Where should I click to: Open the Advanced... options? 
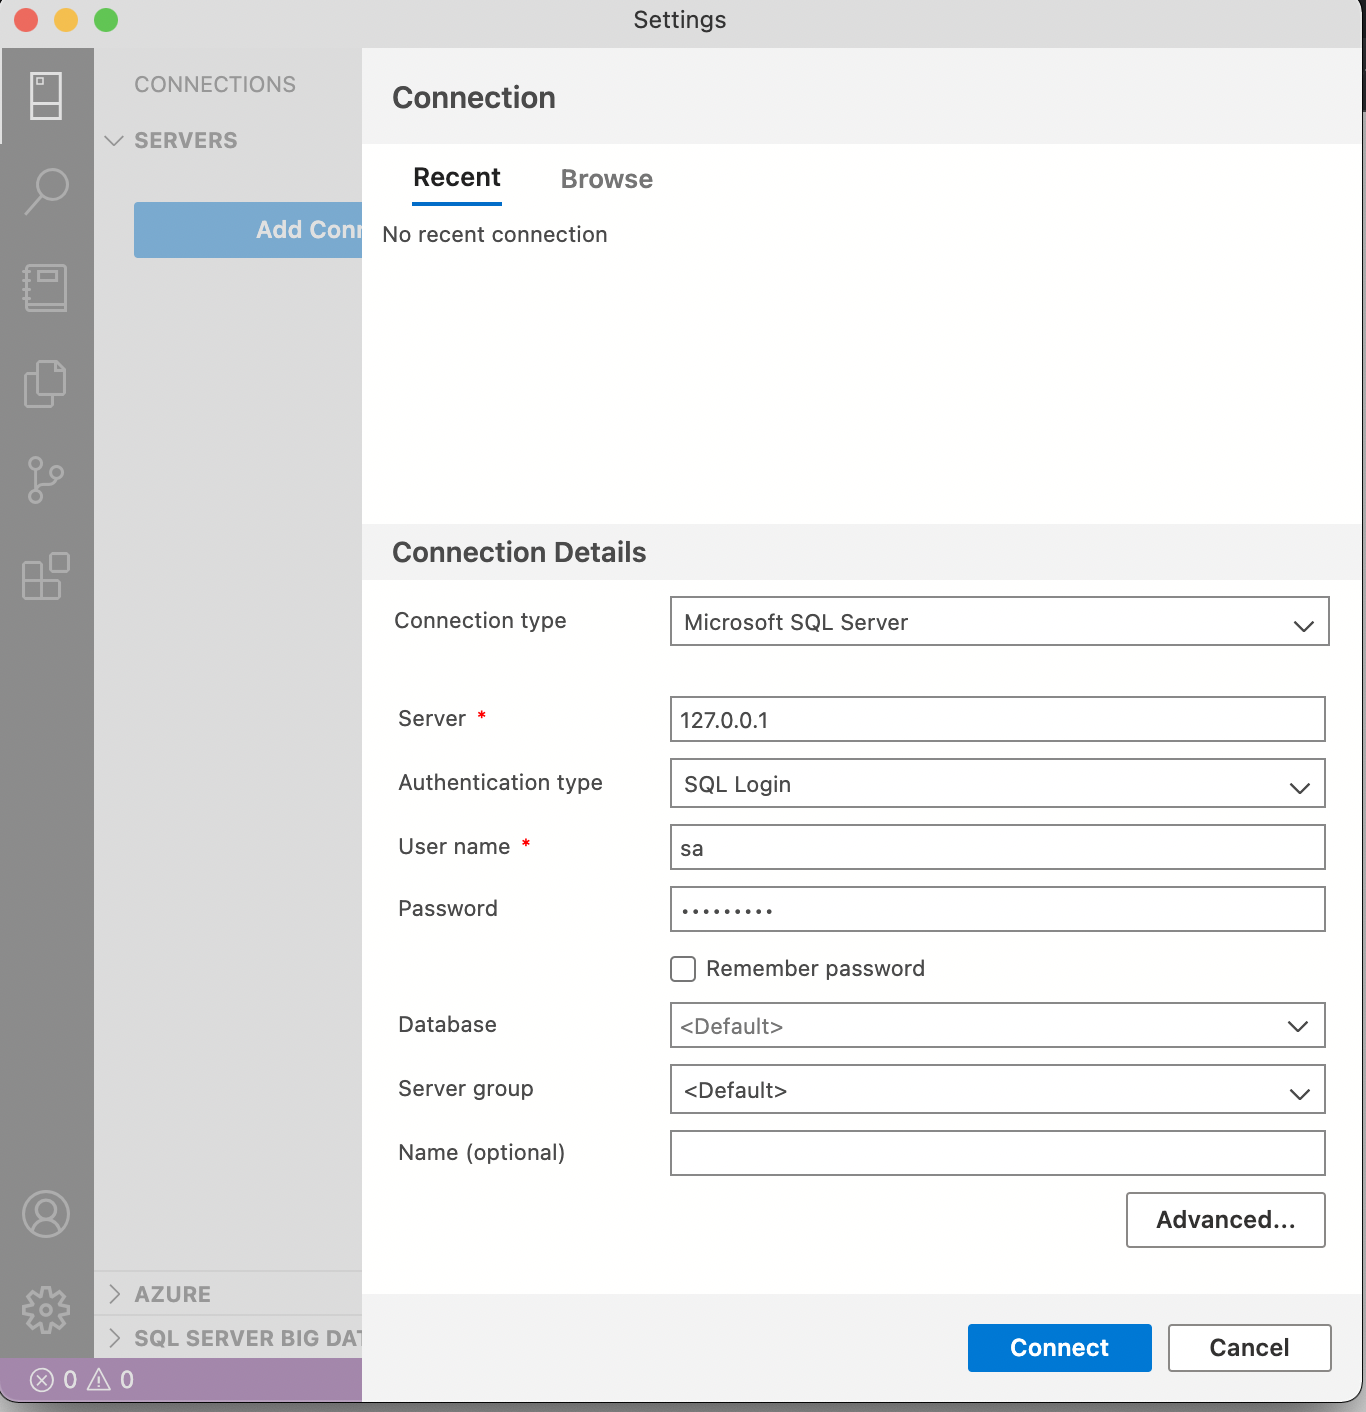(1226, 1220)
